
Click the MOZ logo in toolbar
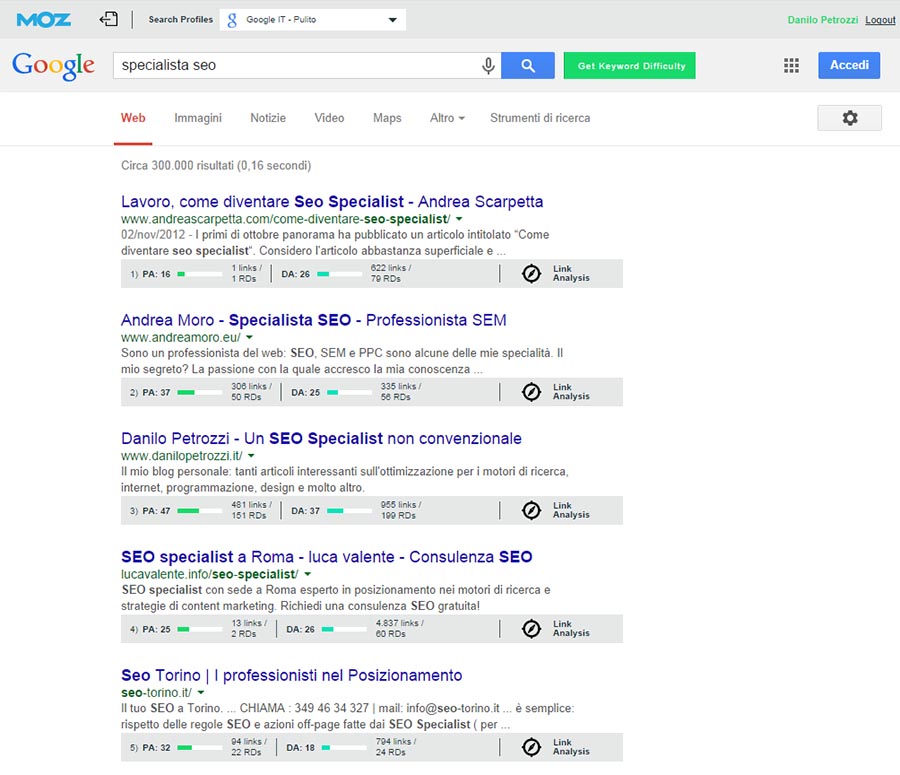point(43,19)
